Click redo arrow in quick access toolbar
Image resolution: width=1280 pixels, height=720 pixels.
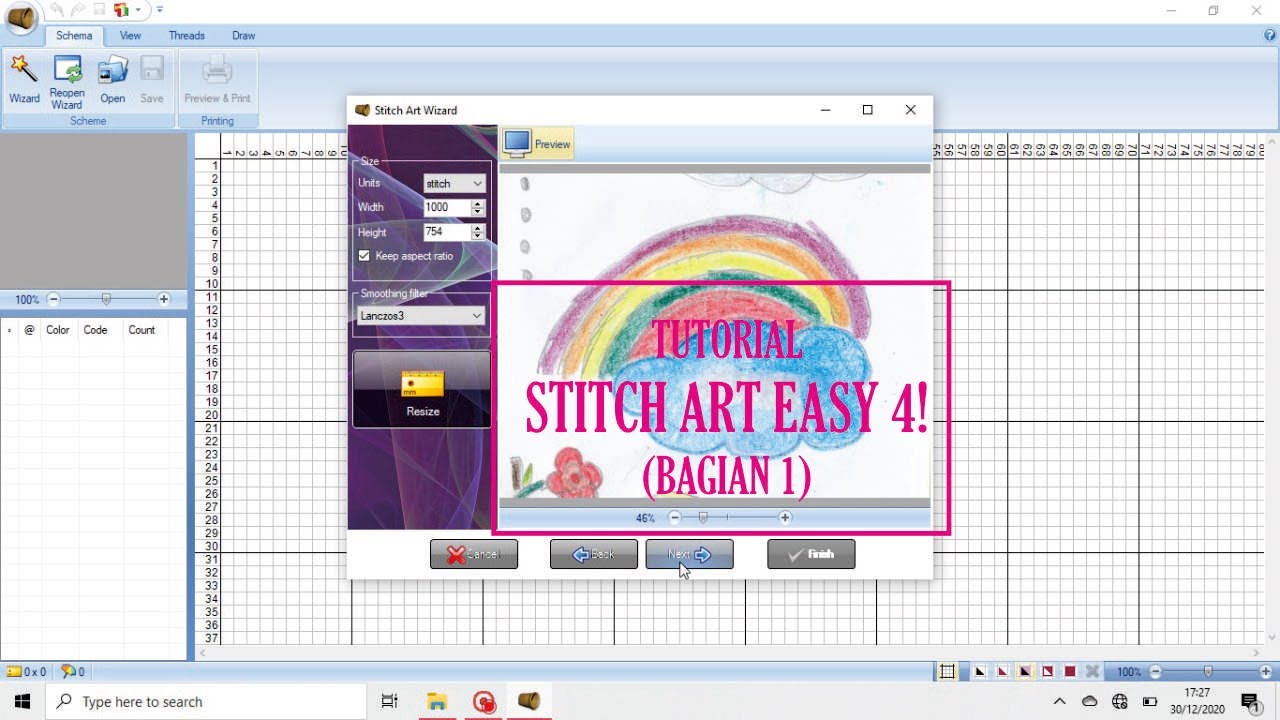click(78, 10)
